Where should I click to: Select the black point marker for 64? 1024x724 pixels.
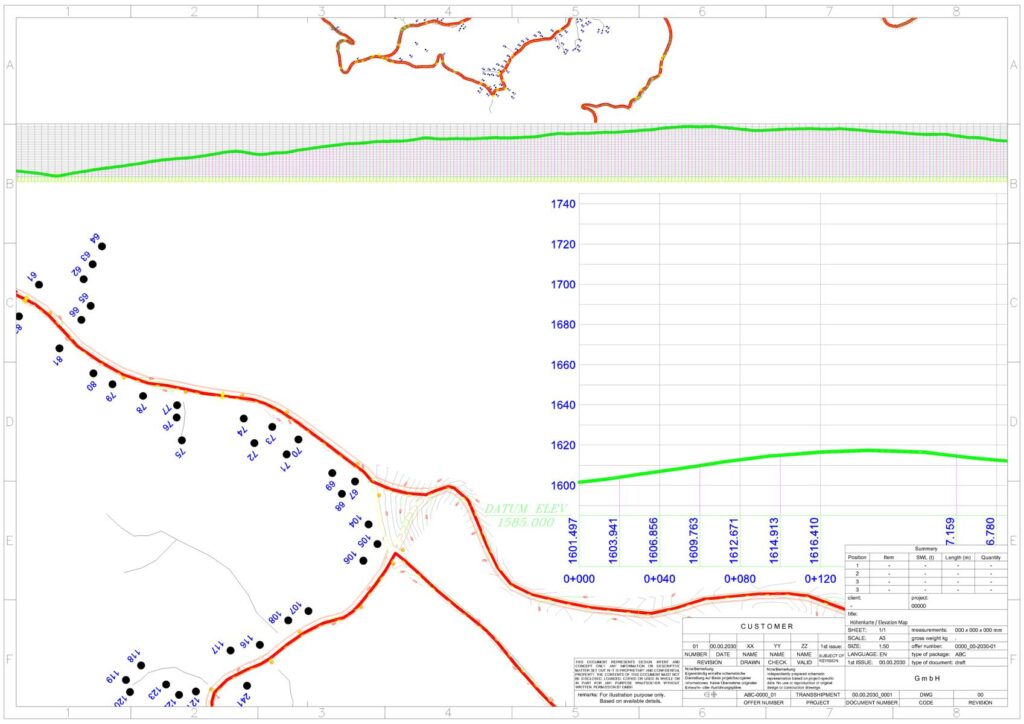tap(102, 246)
